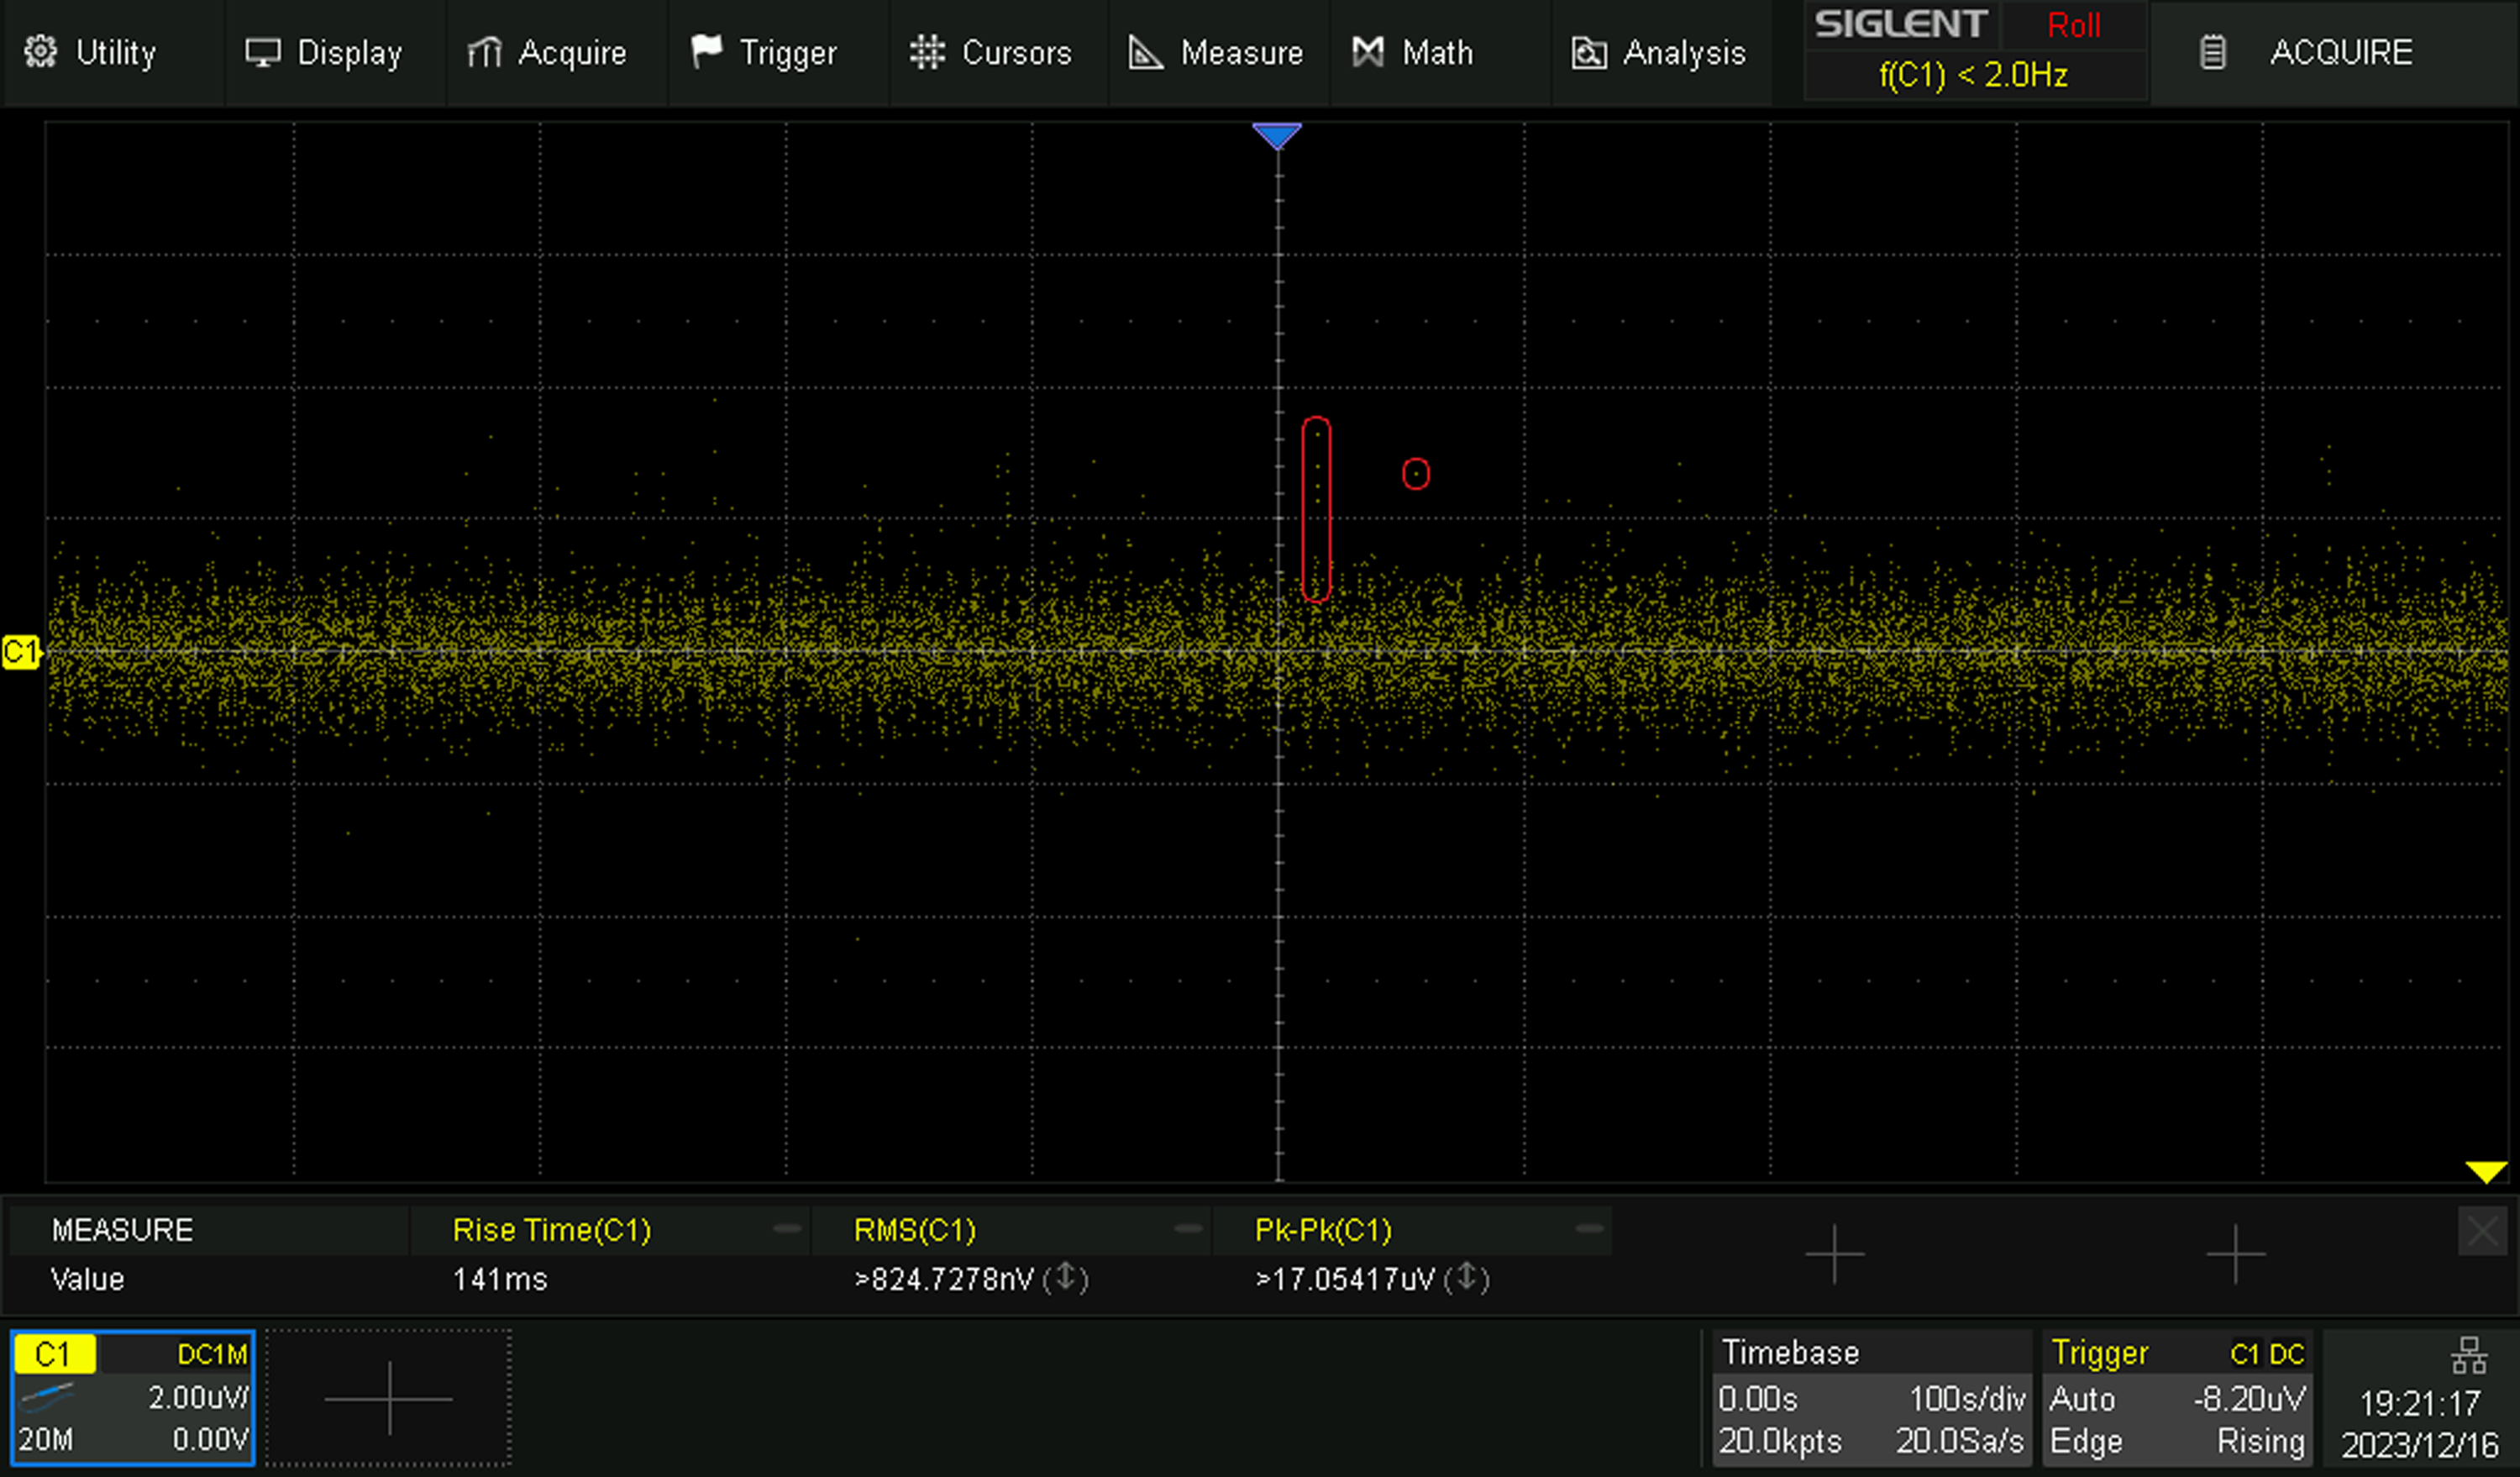Open the Cursors menu
This screenshot has height=1477, width=2520.
pyautogui.click(x=999, y=52)
